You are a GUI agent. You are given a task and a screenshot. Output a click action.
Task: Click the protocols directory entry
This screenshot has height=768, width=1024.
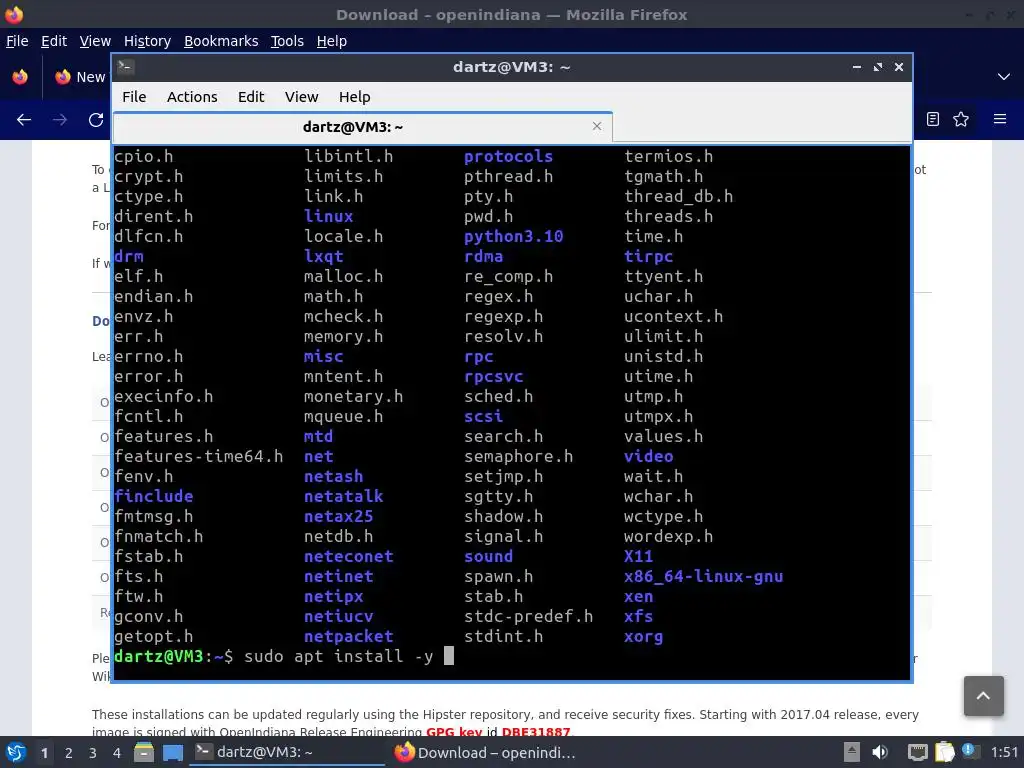click(508, 157)
